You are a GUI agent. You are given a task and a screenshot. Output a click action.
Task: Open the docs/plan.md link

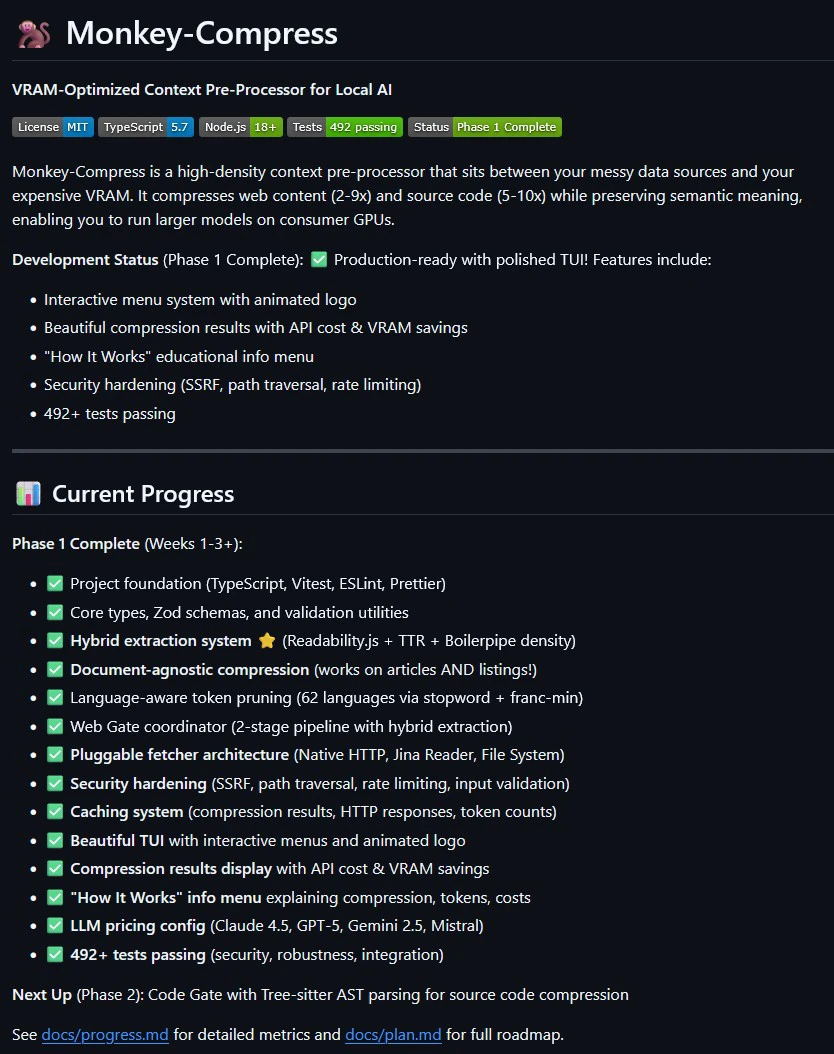tap(393, 1035)
